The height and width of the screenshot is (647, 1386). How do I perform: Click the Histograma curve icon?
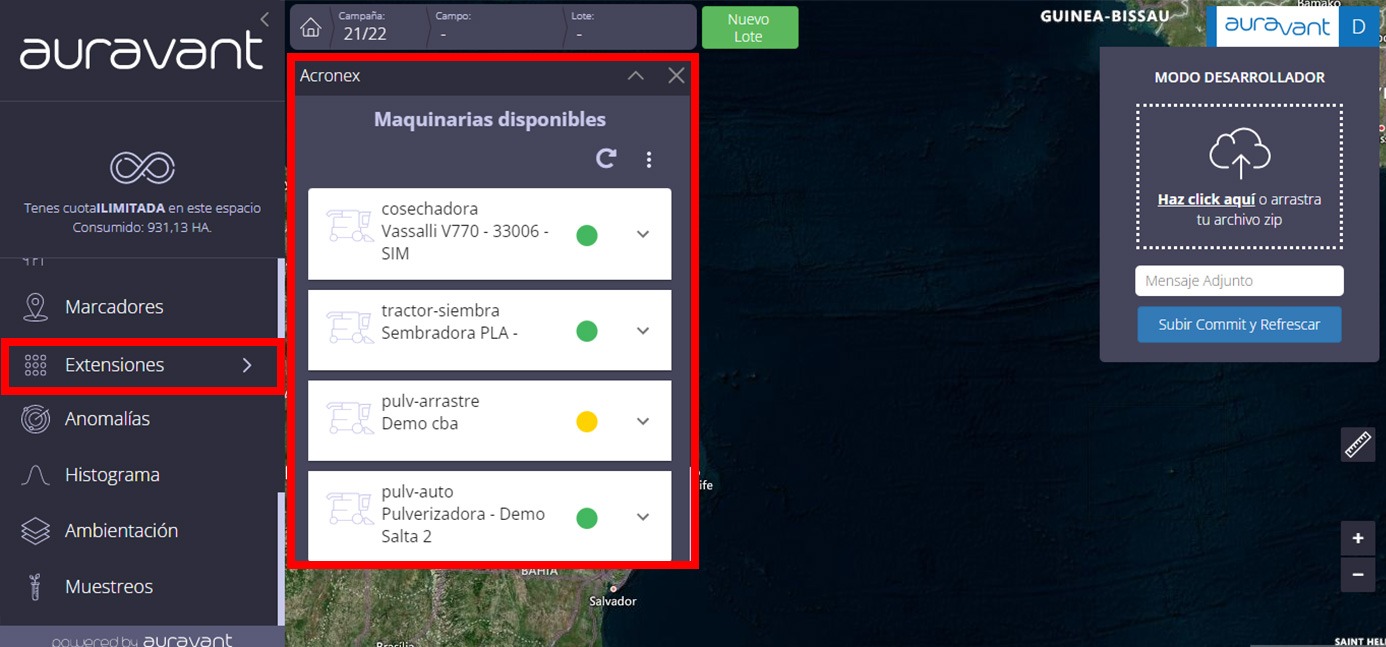pyautogui.click(x=36, y=475)
